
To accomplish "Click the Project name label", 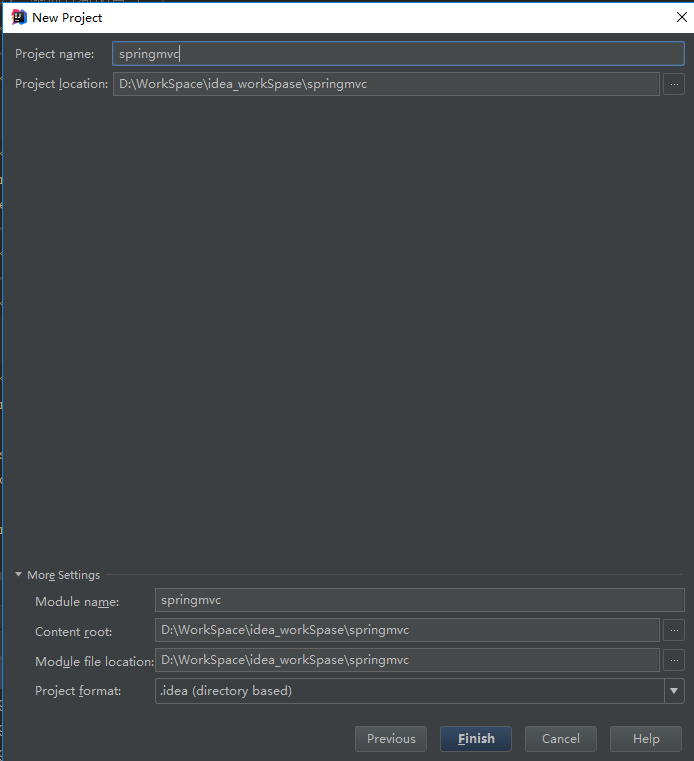I will click(54, 54).
